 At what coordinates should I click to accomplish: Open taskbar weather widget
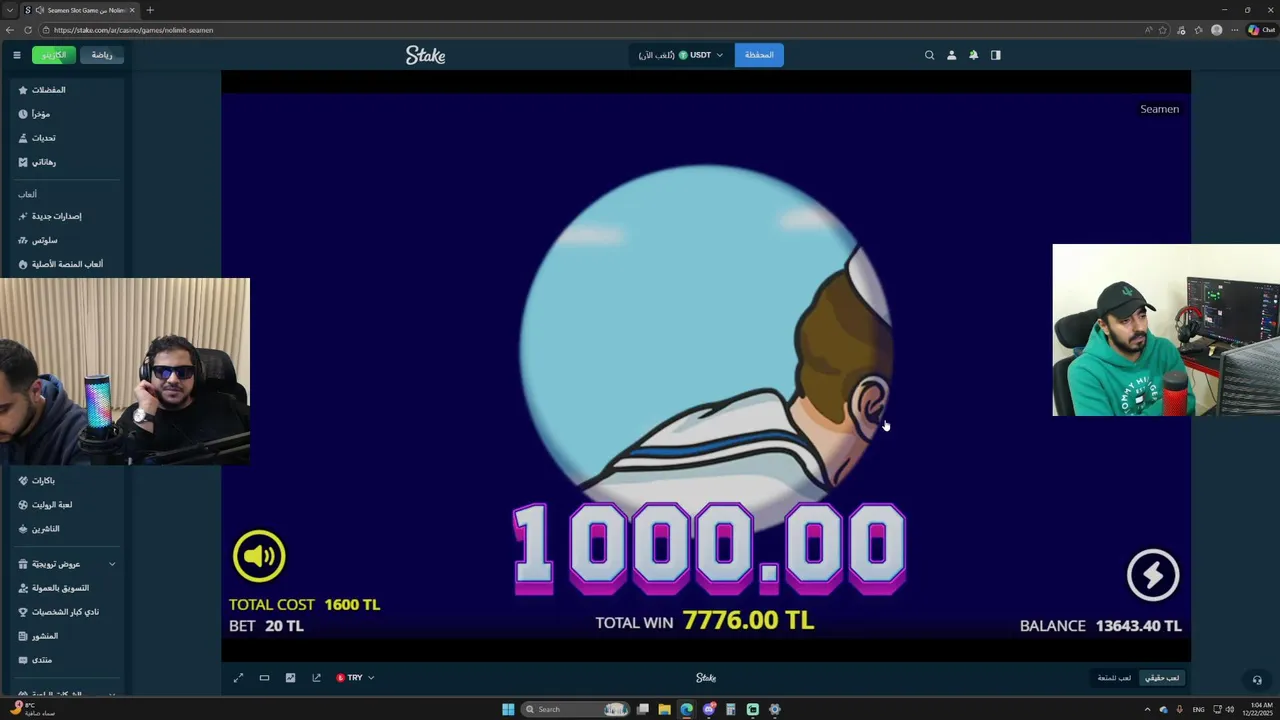pyautogui.click(x=32, y=709)
